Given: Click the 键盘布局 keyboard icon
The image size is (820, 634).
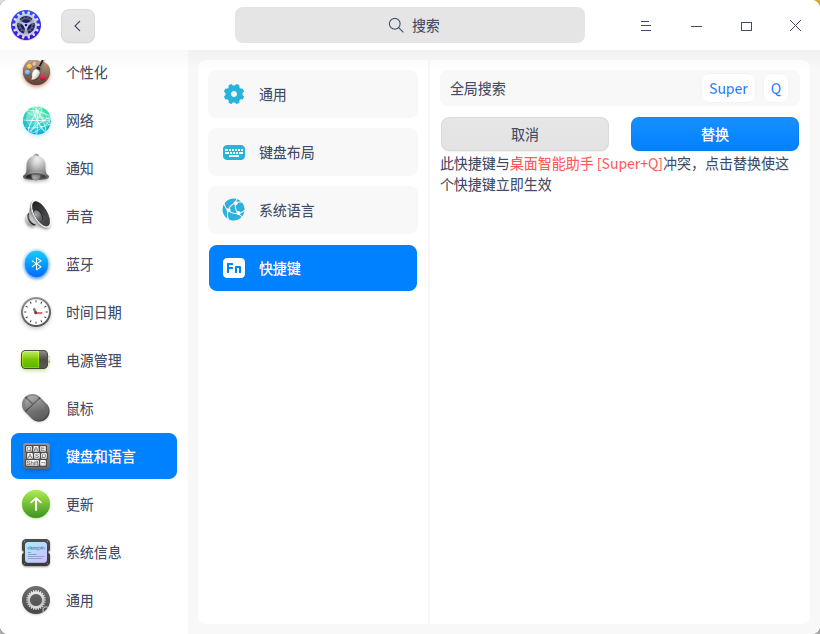Looking at the screenshot, I should point(234,152).
